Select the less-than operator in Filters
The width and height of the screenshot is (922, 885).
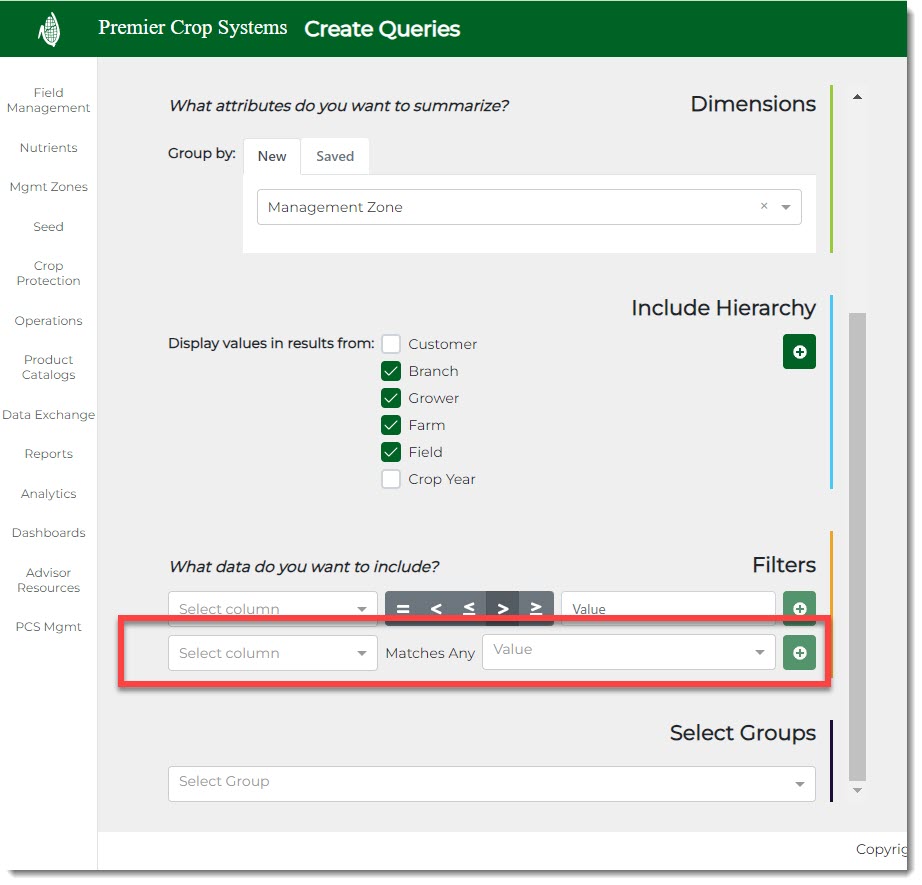[x=436, y=608]
